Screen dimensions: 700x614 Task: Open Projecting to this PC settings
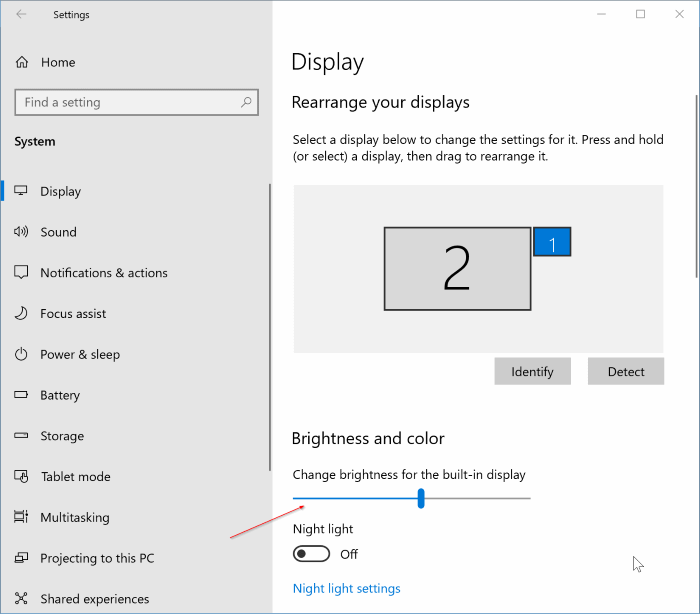pos(96,559)
